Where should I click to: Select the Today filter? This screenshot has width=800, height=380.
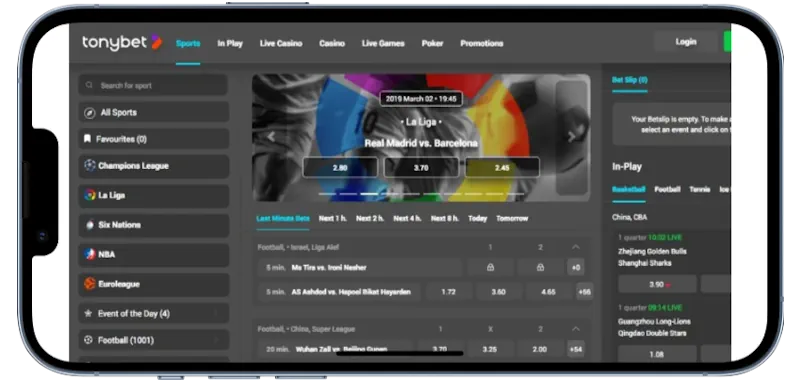coord(478,218)
